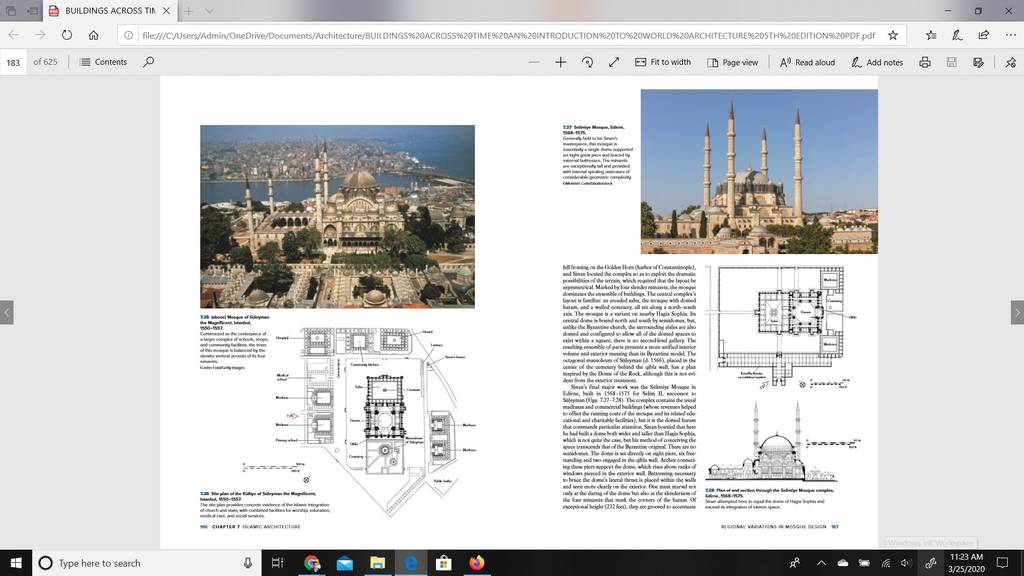Go to the Home page
Screen dimensions: 1024x576
[93, 35]
